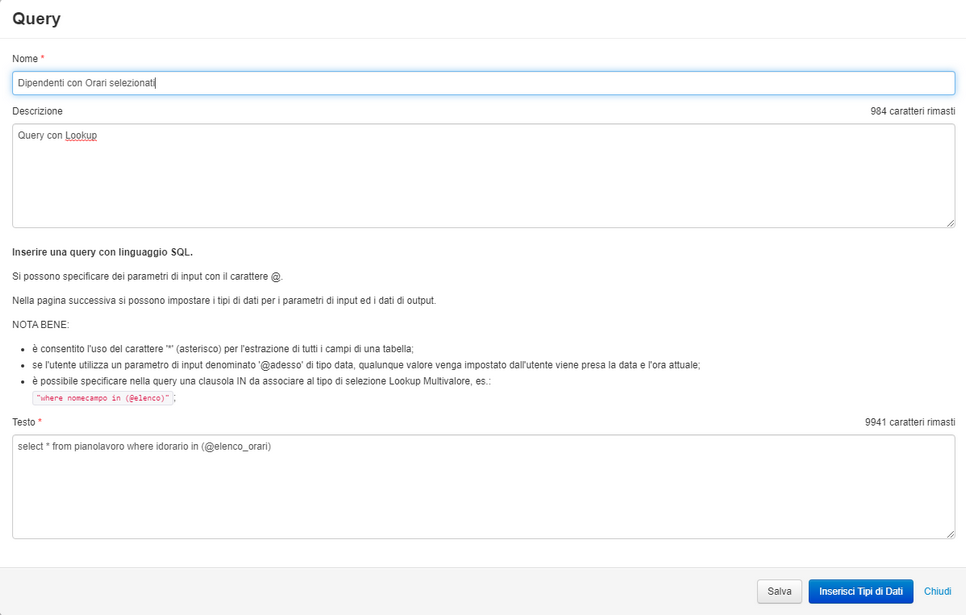Image resolution: width=966 pixels, height=615 pixels.
Task: Click the Descrizione field label
Action: (x=37, y=111)
